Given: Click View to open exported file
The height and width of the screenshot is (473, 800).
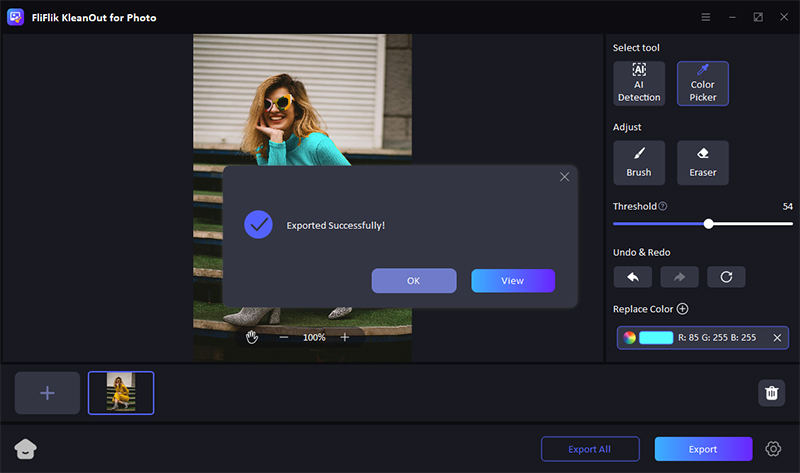Looking at the screenshot, I should coord(513,281).
